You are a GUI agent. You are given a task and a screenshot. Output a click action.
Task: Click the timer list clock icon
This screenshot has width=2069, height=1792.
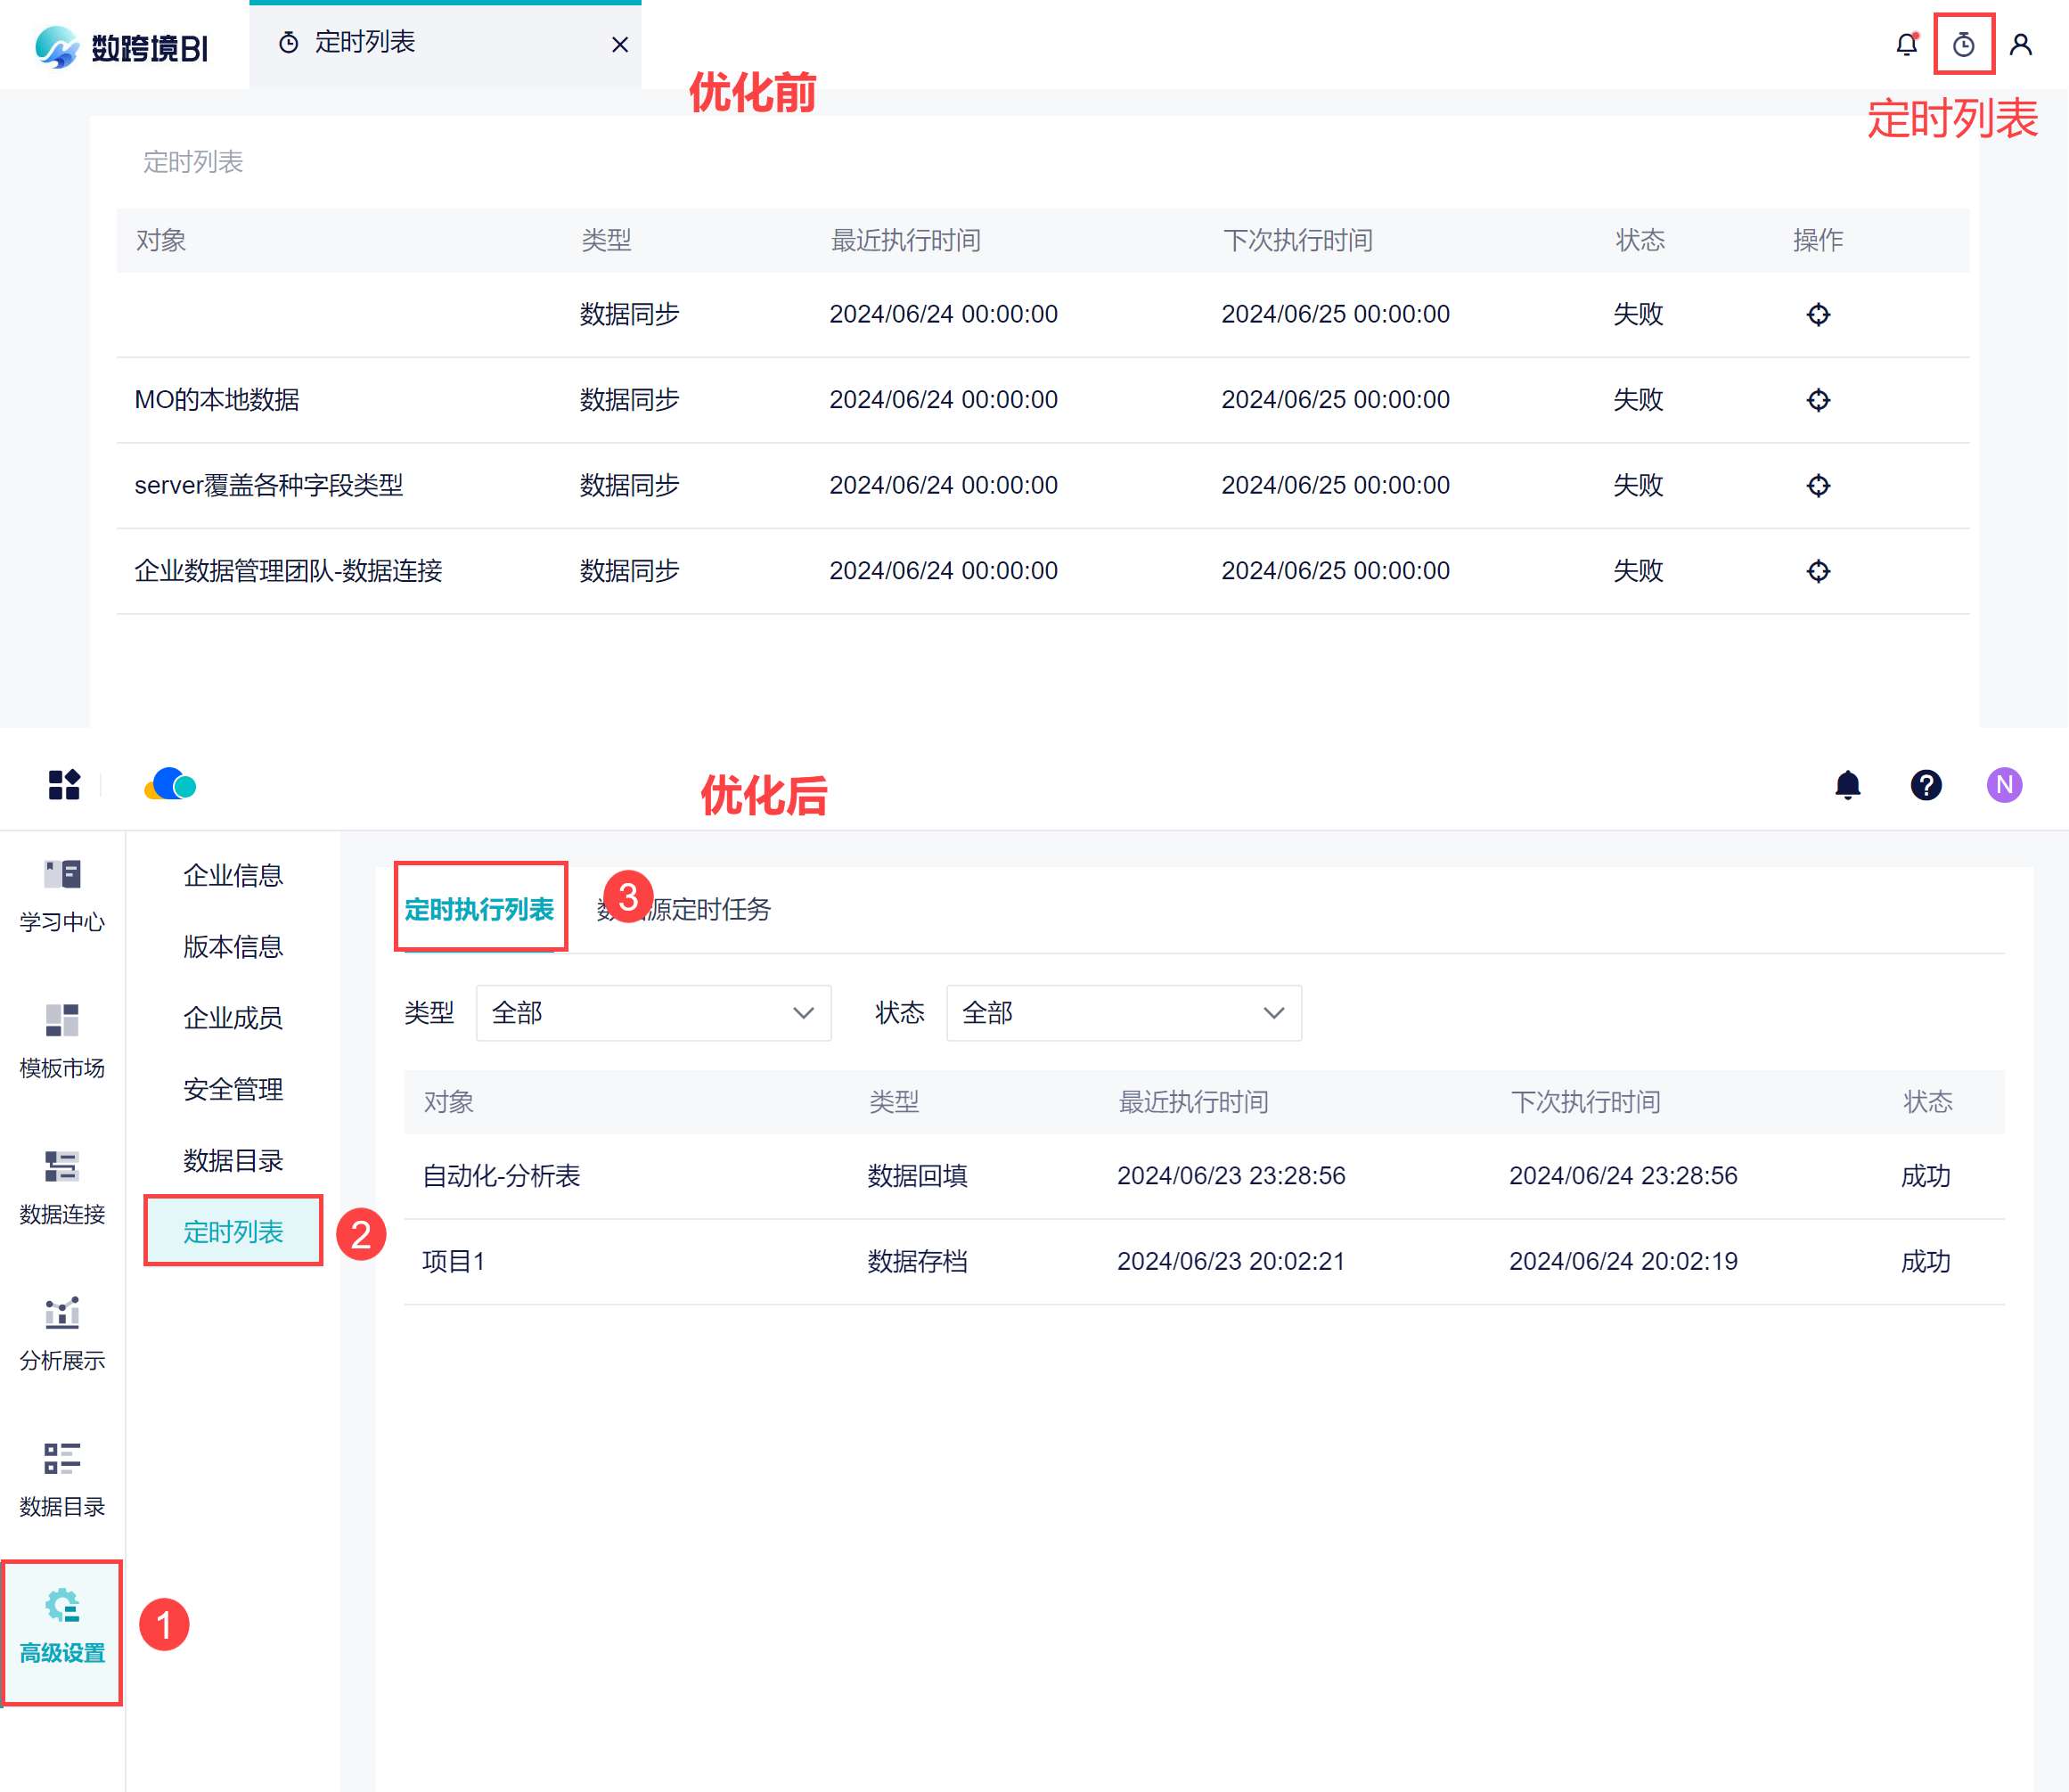[1963, 45]
